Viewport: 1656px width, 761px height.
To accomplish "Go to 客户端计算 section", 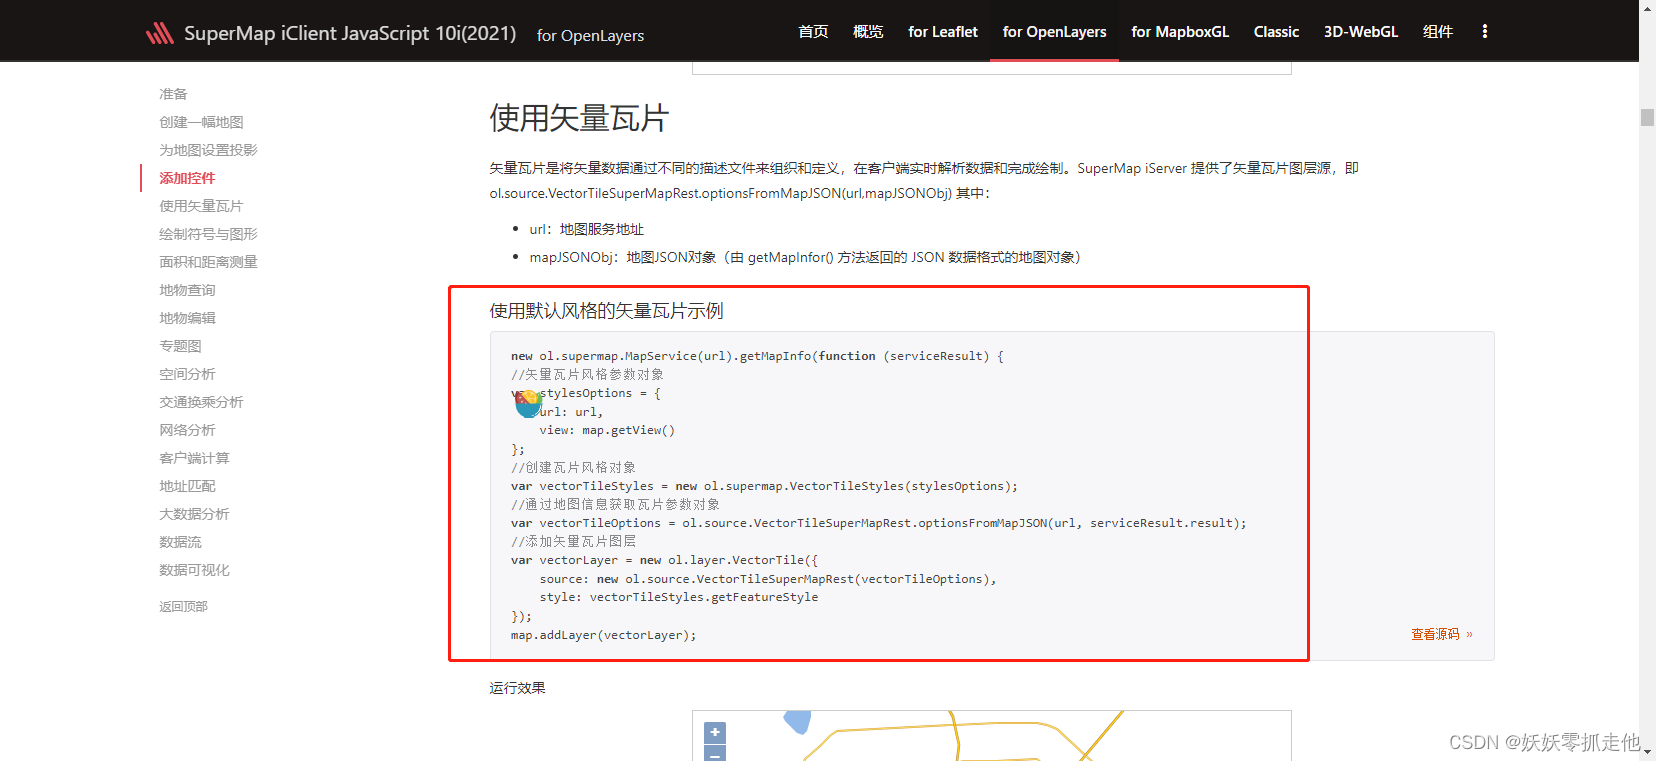I will tap(194, 458).
